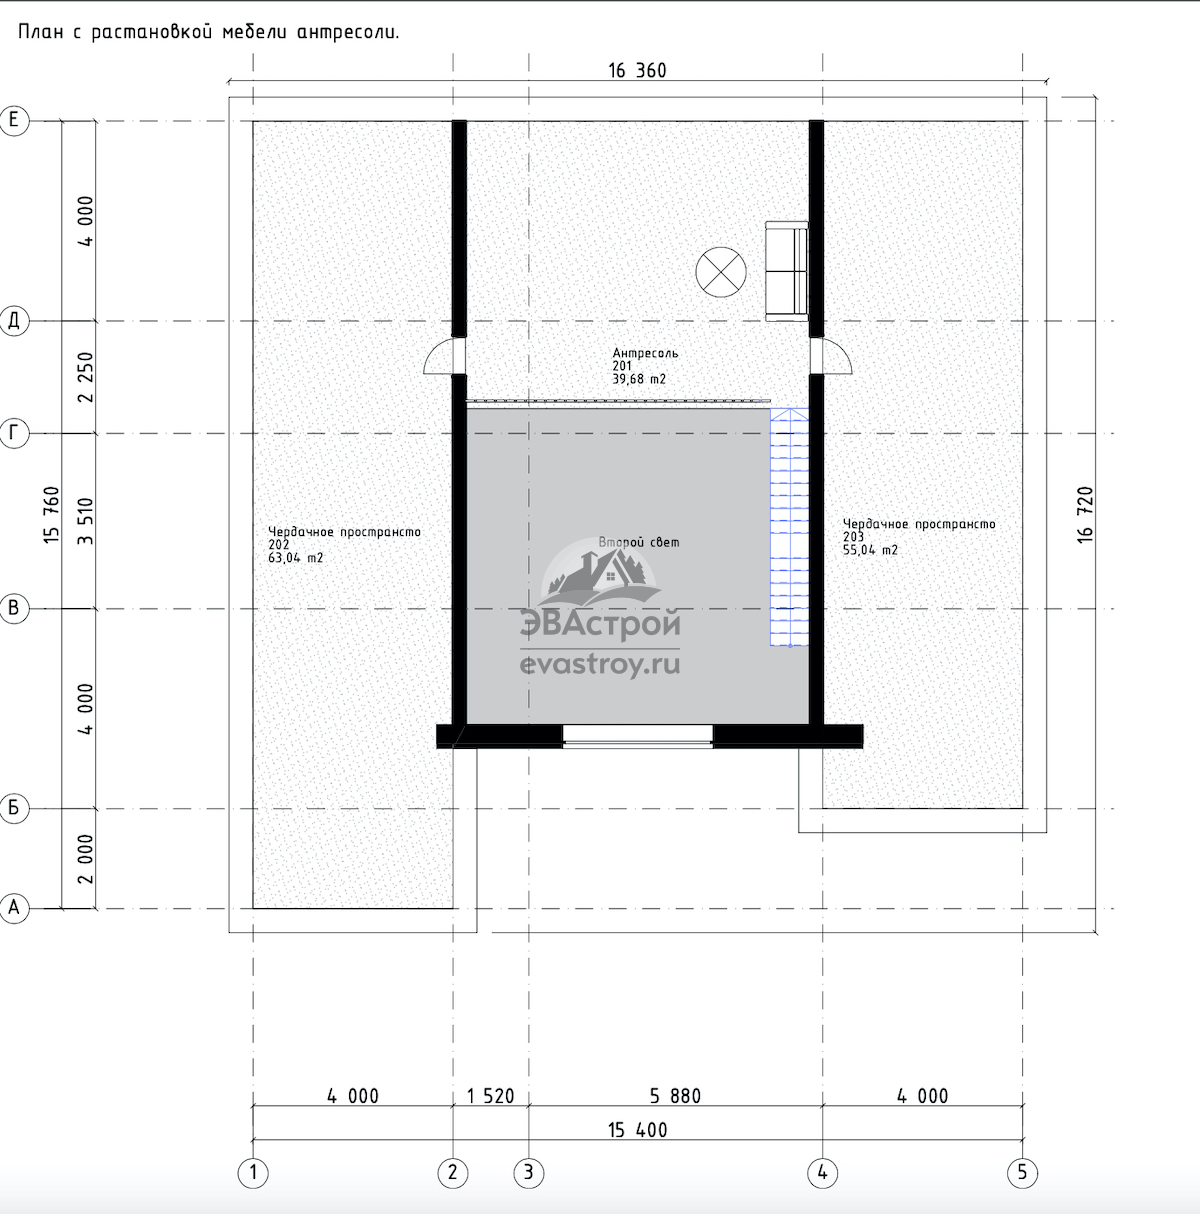Select '4 000' dimension between axes 4 and 5
This screenshot has width=1200, height=1214.
click(x=922, y=1096)
